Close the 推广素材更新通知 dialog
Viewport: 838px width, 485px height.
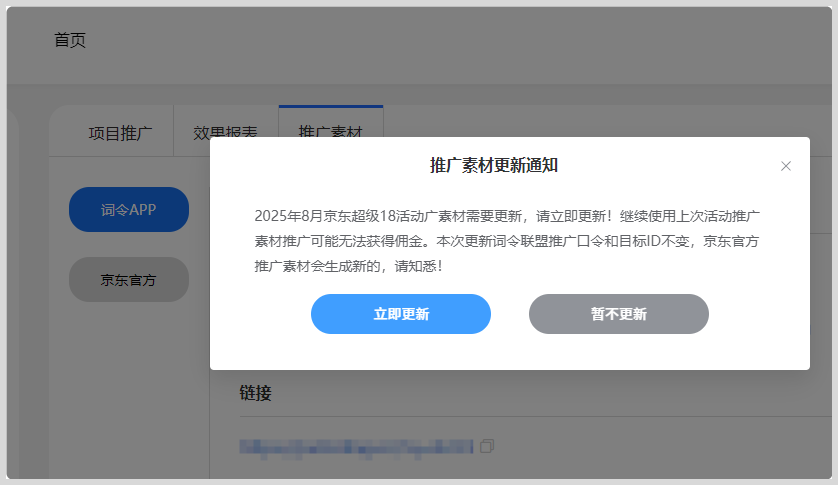pos(786,166)
